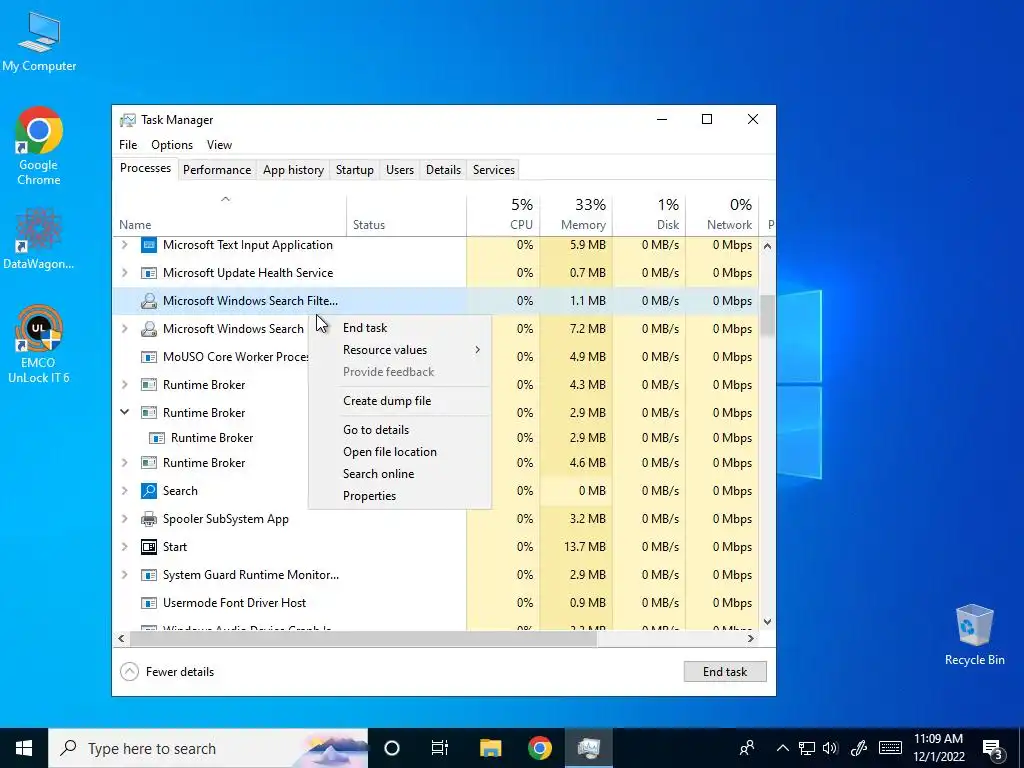Click Microsoft Windows Search Filter icon
1024x768 pixels.
[149, 301]
